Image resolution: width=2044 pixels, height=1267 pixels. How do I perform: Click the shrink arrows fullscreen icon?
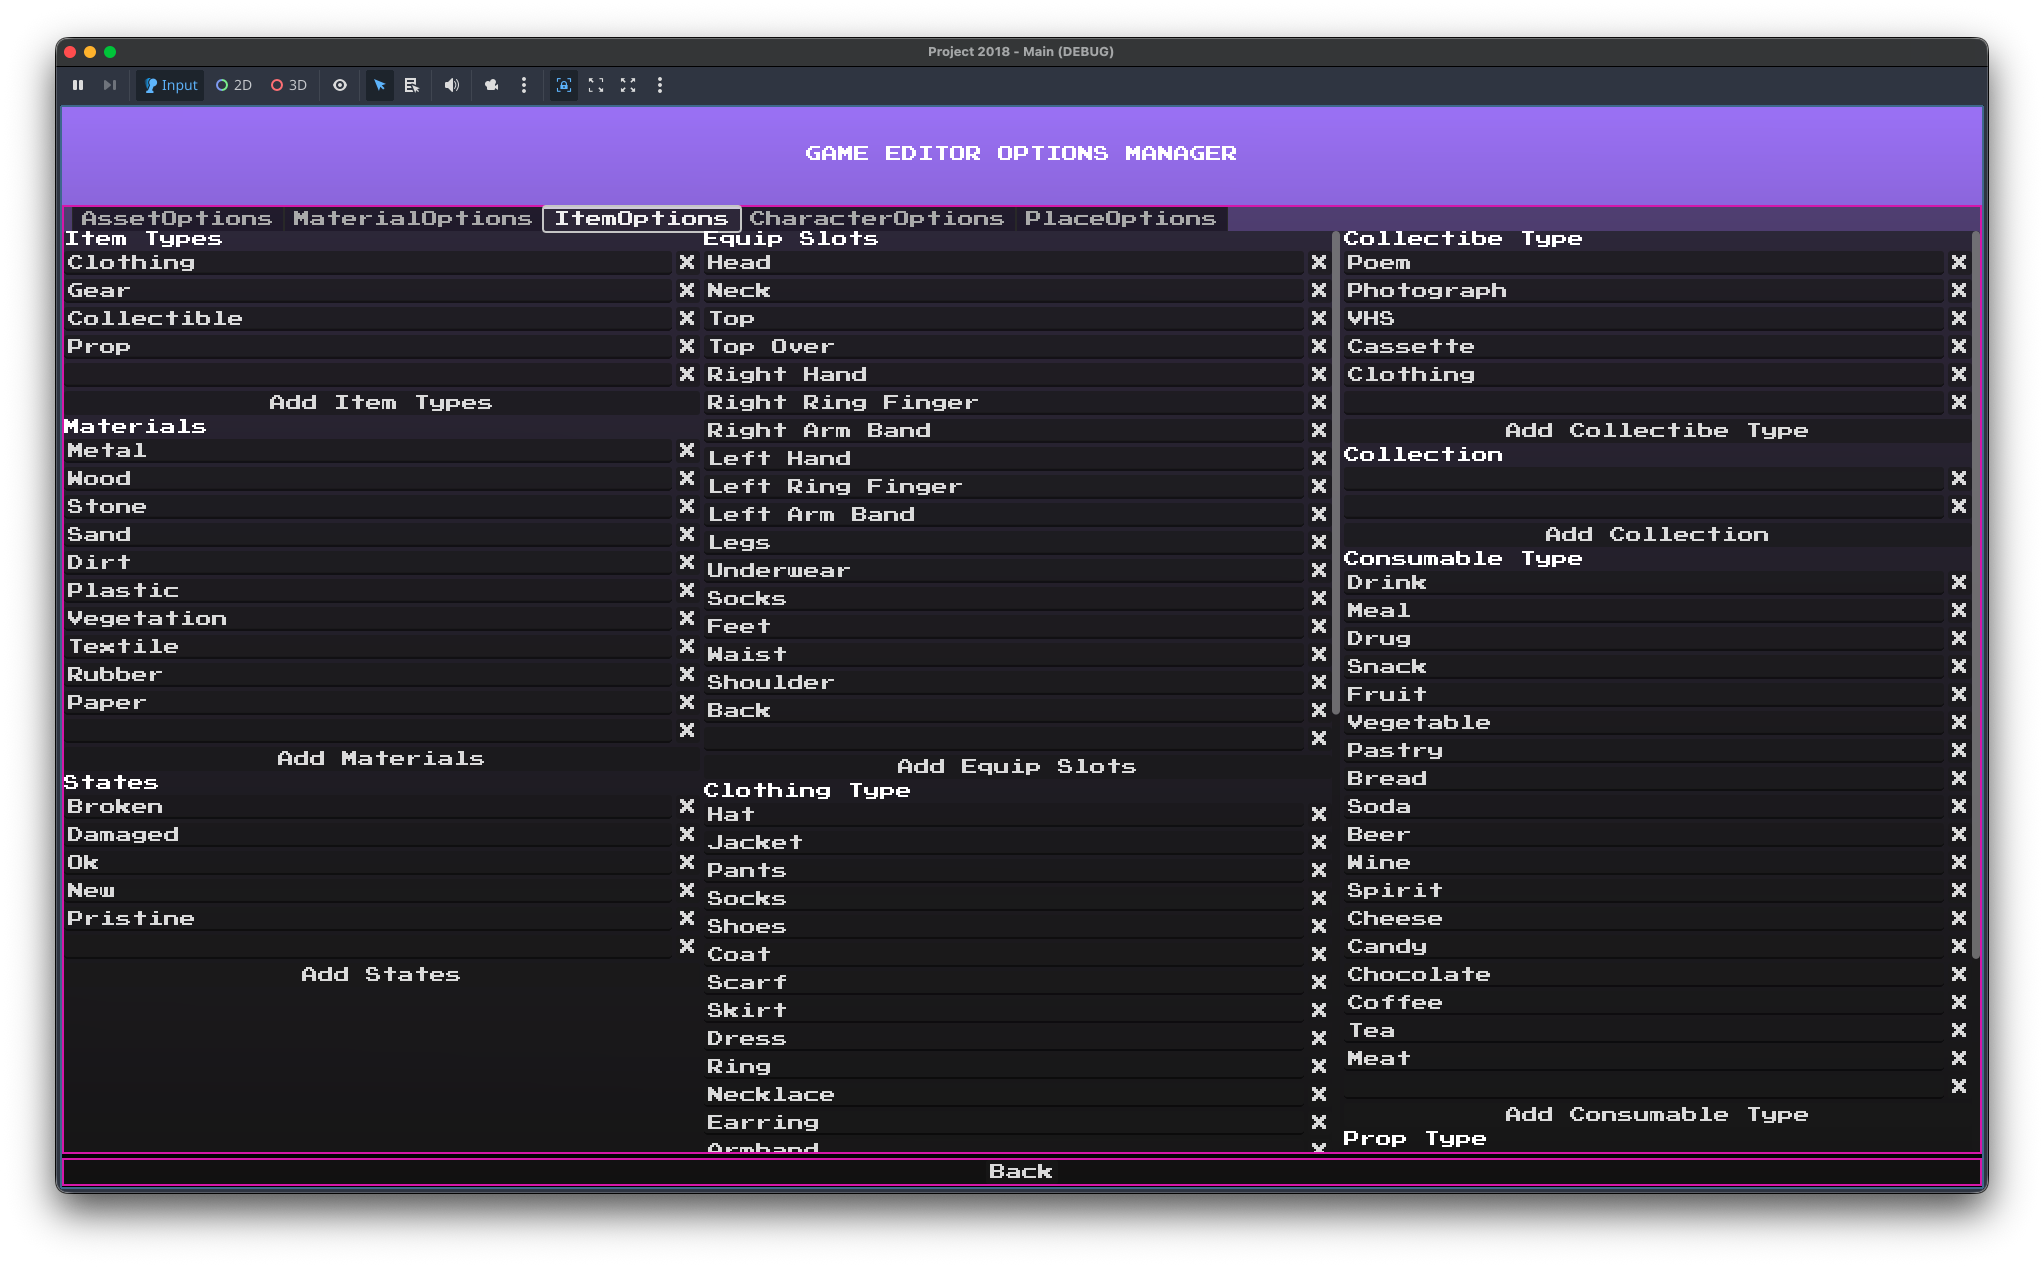pos(628,85)
